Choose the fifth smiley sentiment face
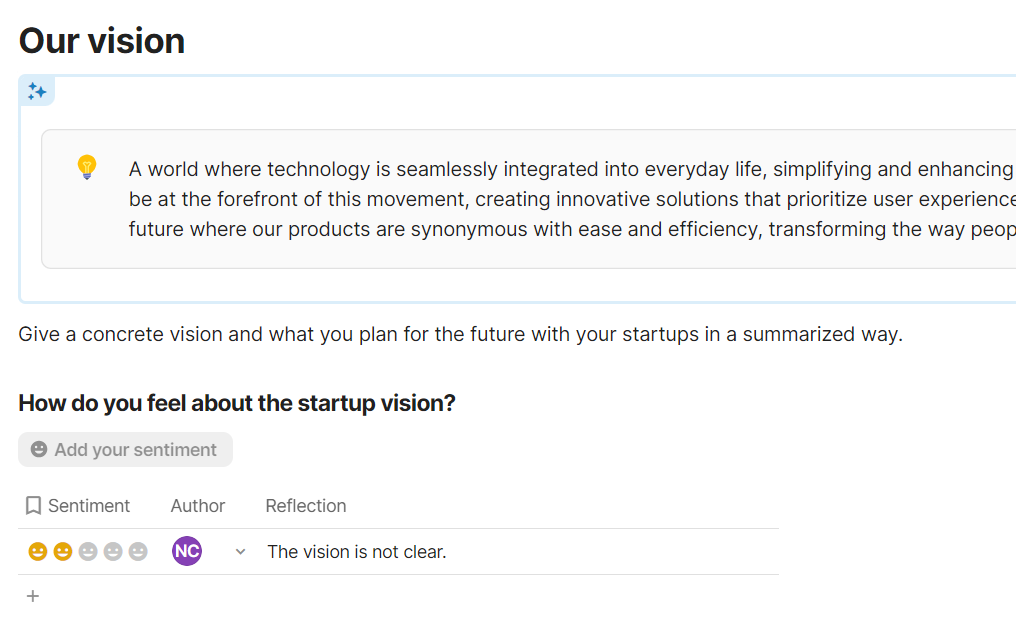Viewport: 1016px width, 620px height. coord(138,551)
